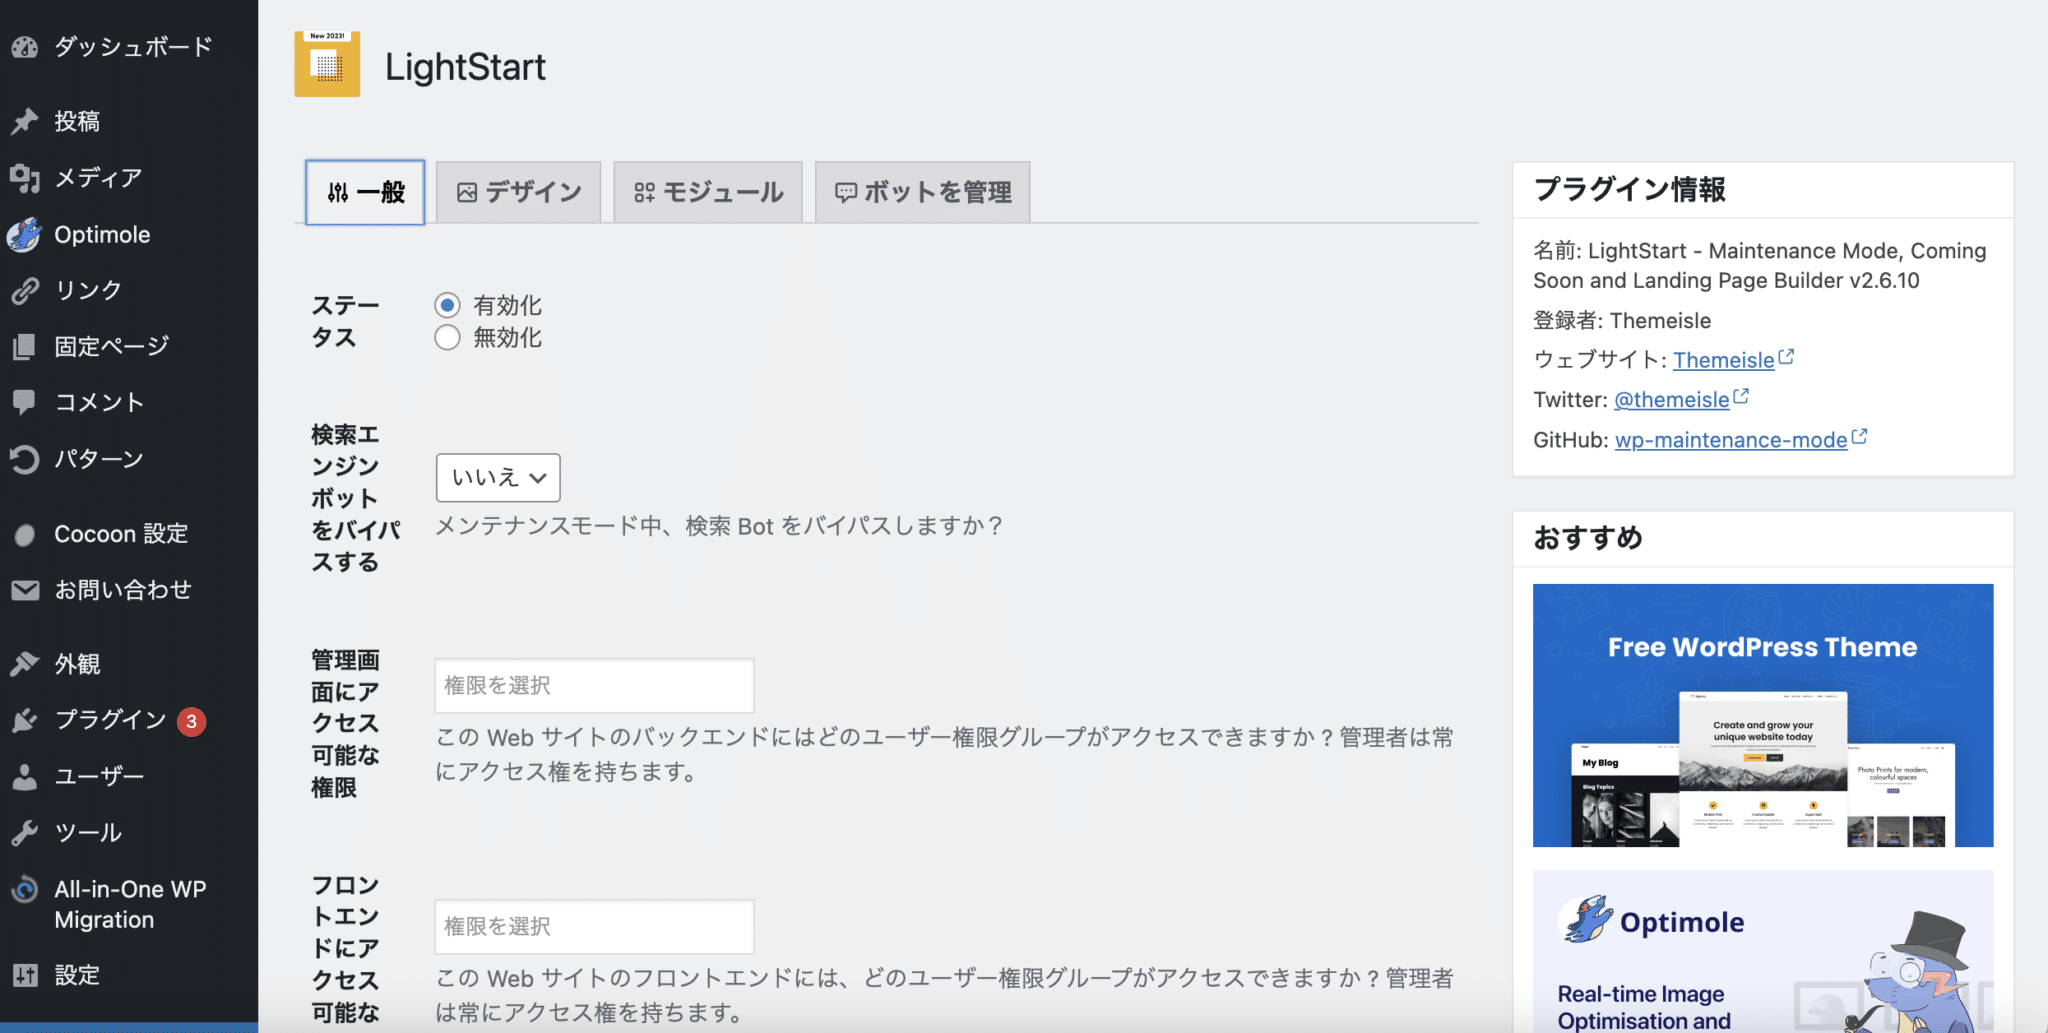Follow the Themeisle website link
2048x1033 pixels.
click(1725, 359)
